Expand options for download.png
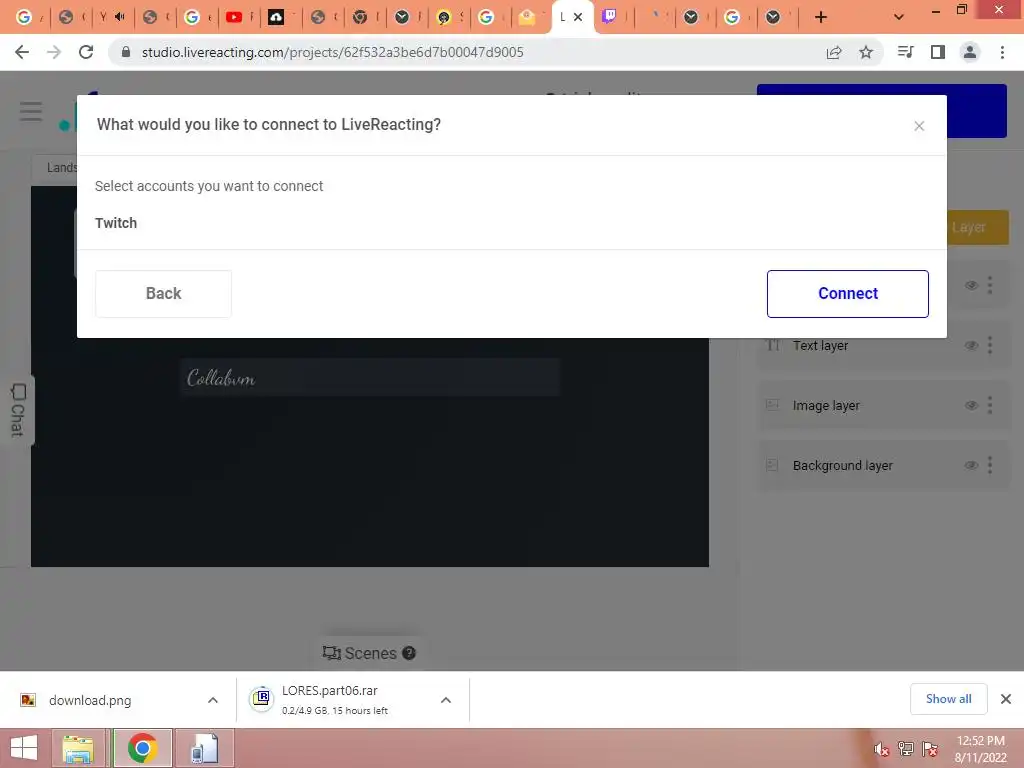 213,700
